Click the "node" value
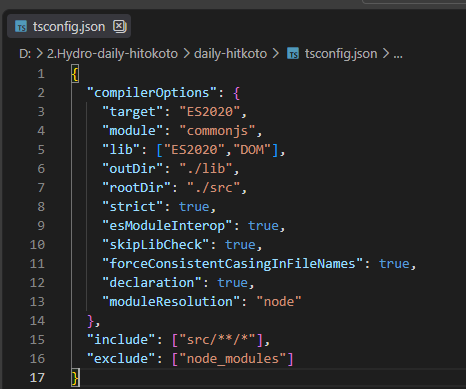Image resolution: width=466 pixels, height=389 pixels. pyautogui.click(x=279, y=302)
